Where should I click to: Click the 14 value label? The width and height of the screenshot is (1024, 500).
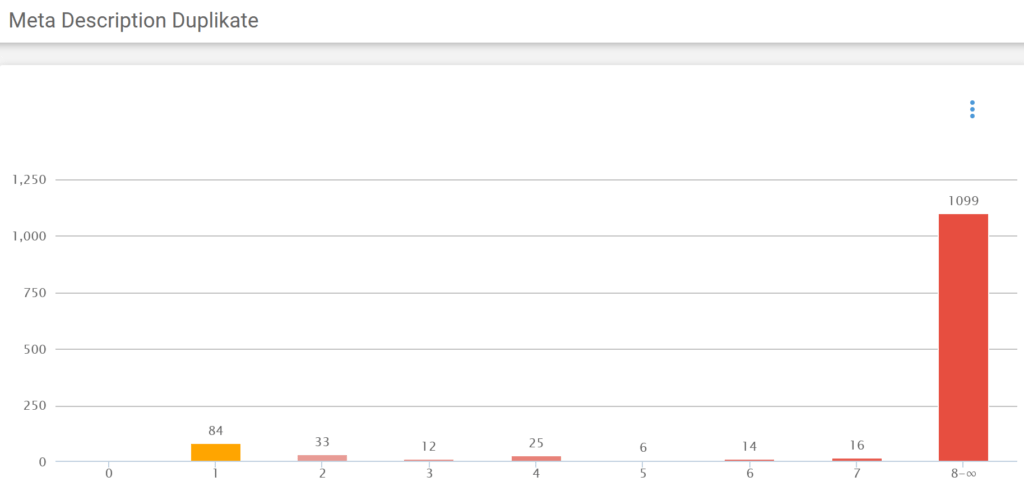750,446
